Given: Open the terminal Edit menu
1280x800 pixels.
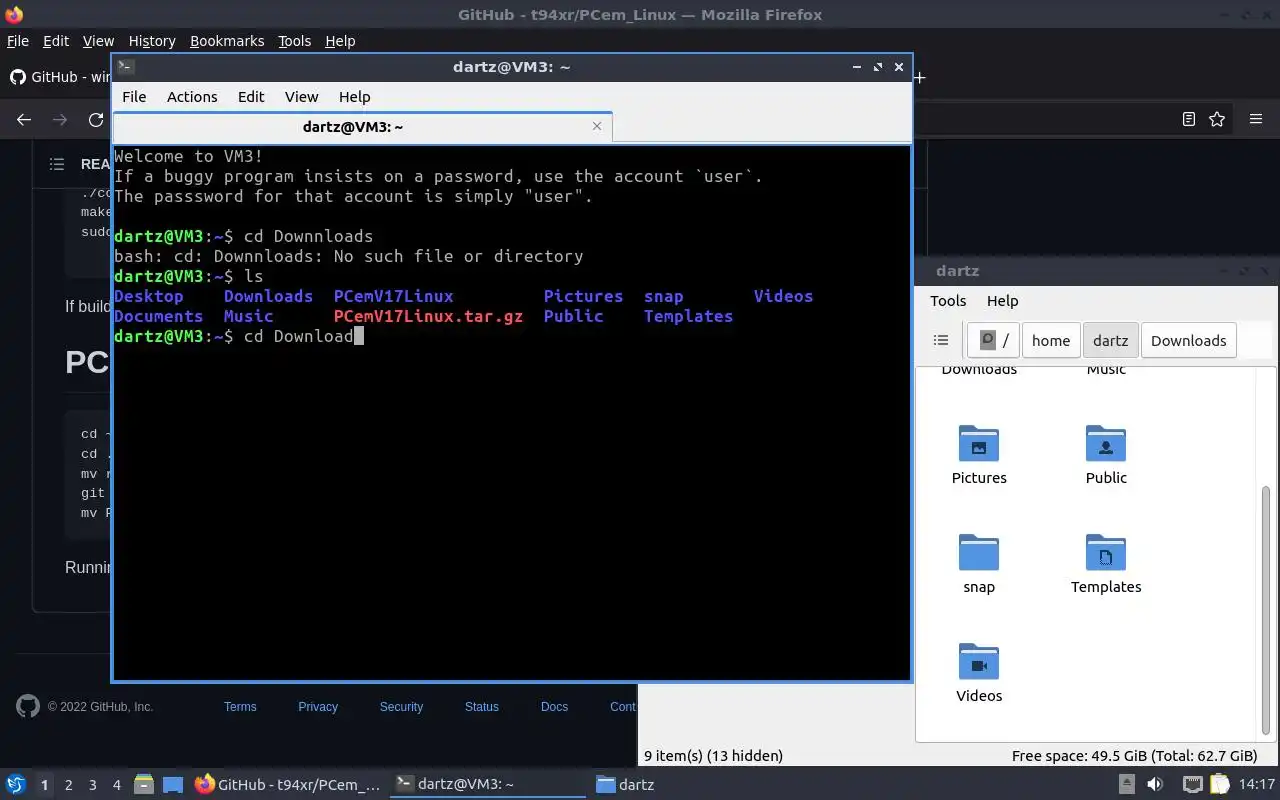Looking at the screenshot, I should pos(251,97).
